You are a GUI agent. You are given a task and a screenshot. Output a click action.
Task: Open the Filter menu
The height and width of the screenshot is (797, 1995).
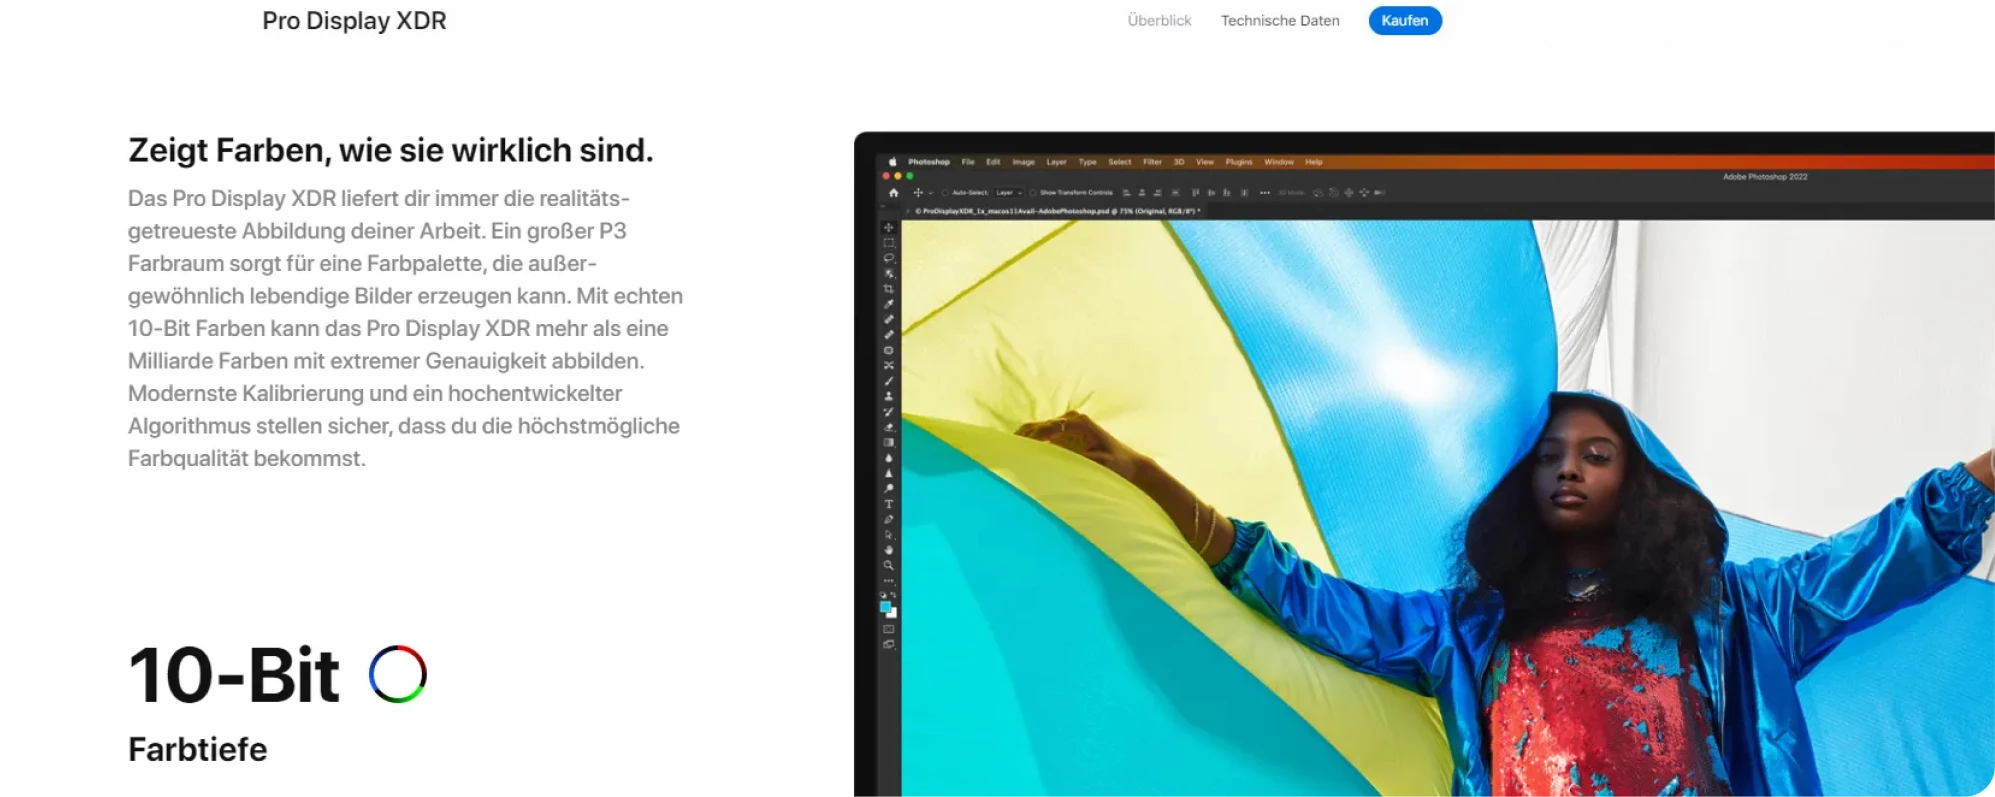(x=1152, y=162)
